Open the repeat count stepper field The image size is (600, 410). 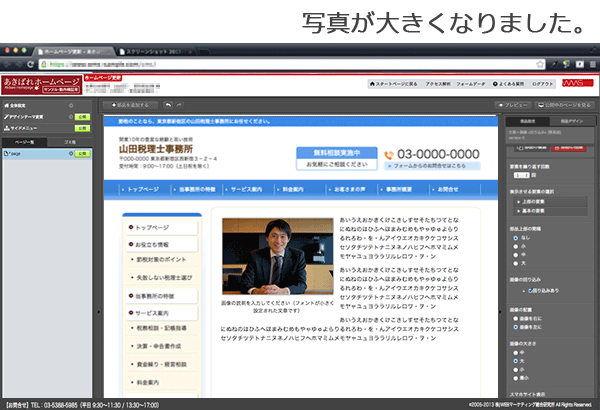518,174
